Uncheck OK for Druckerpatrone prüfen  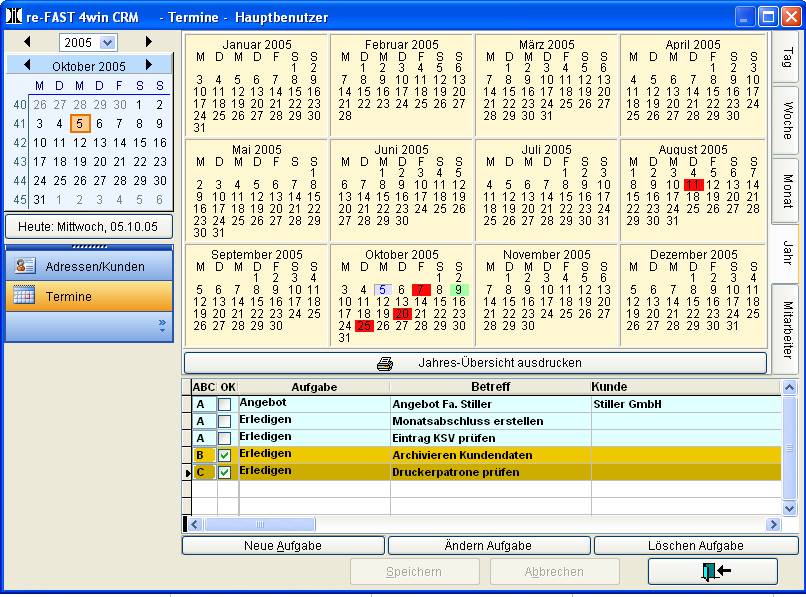[x=225, y=473]
